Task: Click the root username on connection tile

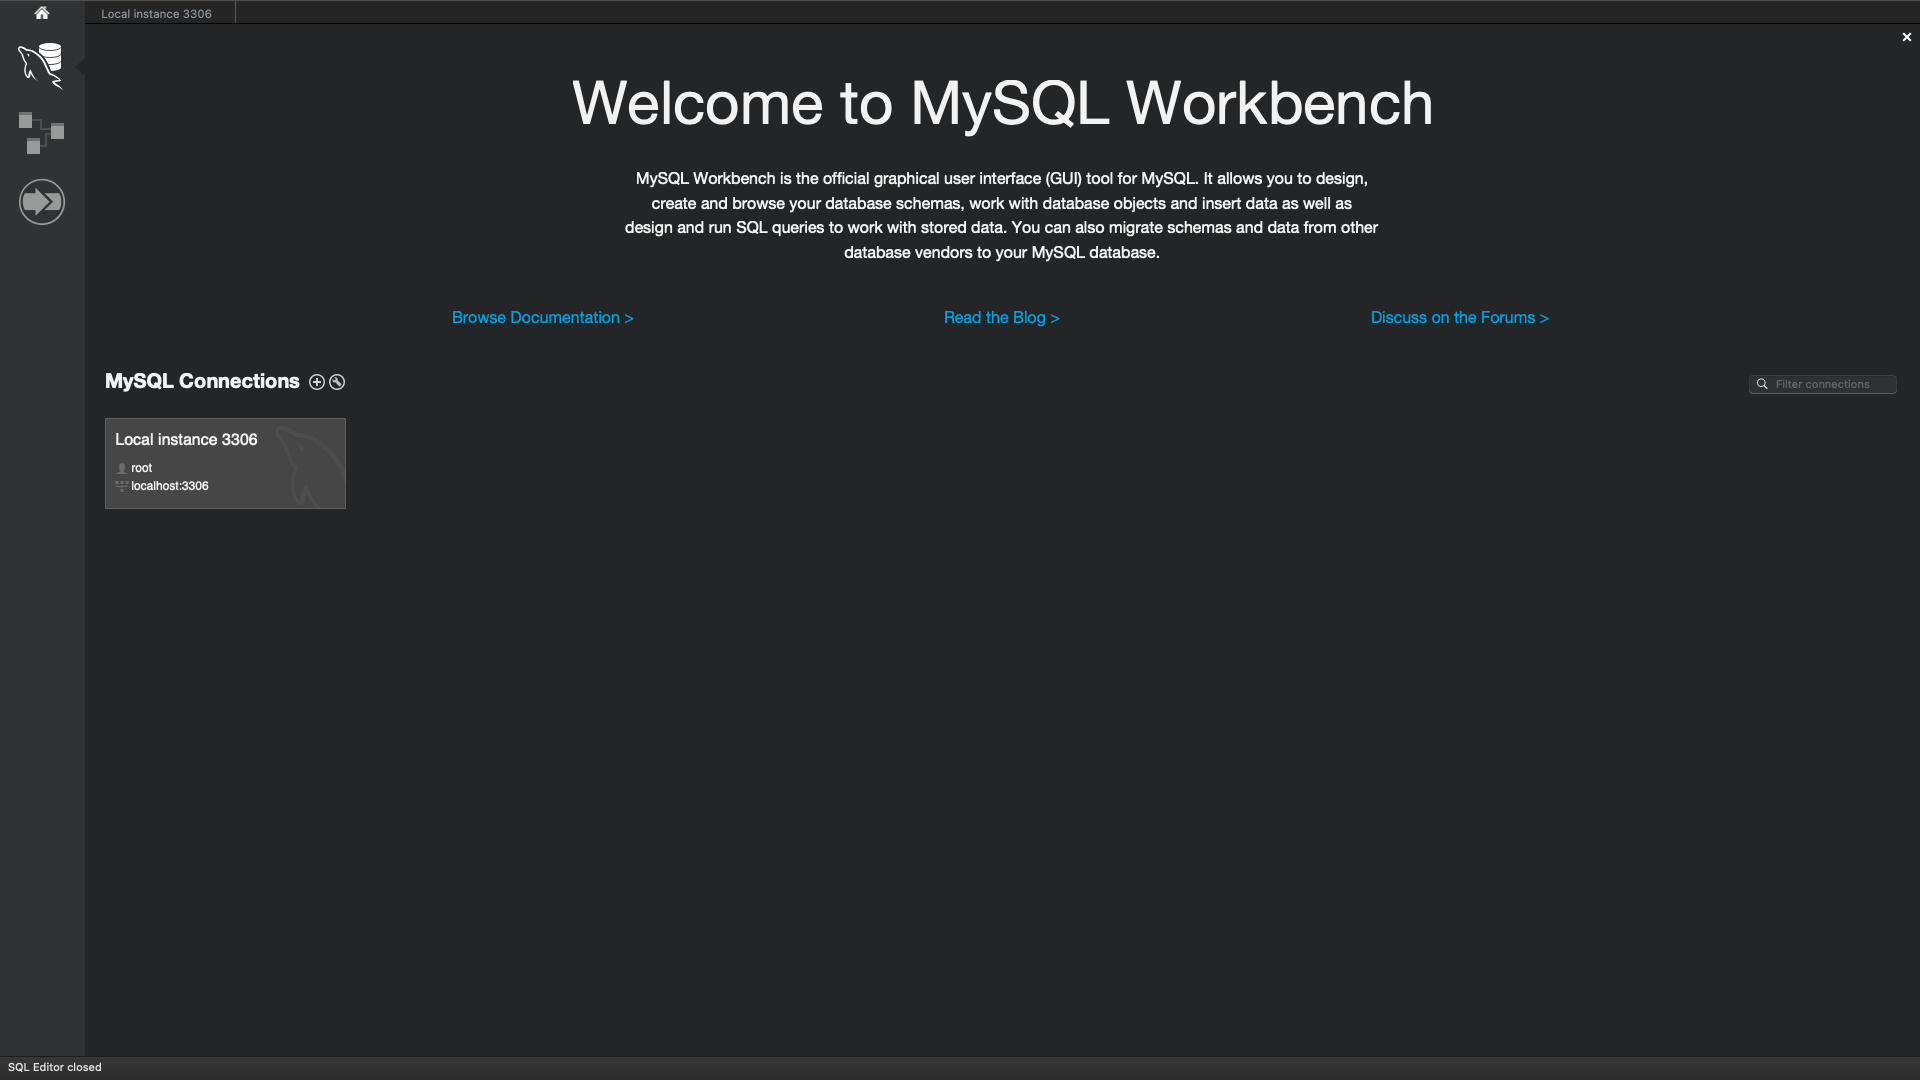Action: [x=141, y=468]
